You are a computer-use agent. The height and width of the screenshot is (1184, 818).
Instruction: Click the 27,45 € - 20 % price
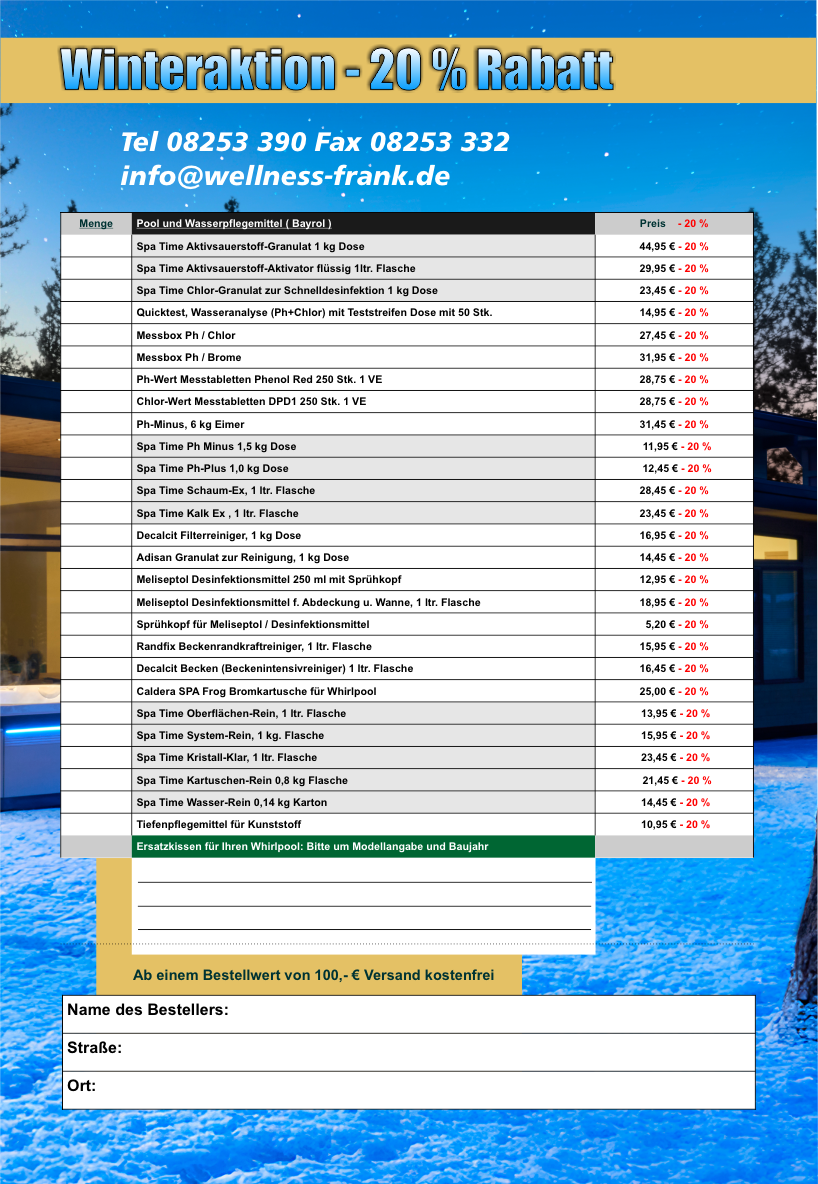point(674,335)
